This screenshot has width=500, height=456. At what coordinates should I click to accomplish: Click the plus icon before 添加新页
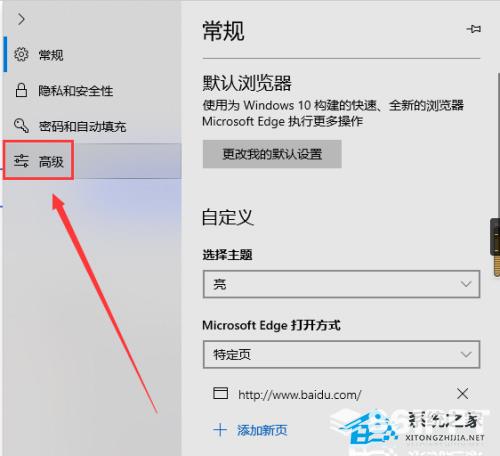(x=220, y=430)
